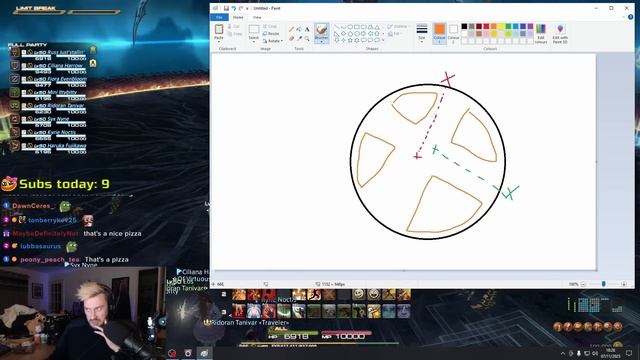Click the "Subs today: 9" overlay text
The height and width of the screenshot is (360, 640).
point(64,184)
